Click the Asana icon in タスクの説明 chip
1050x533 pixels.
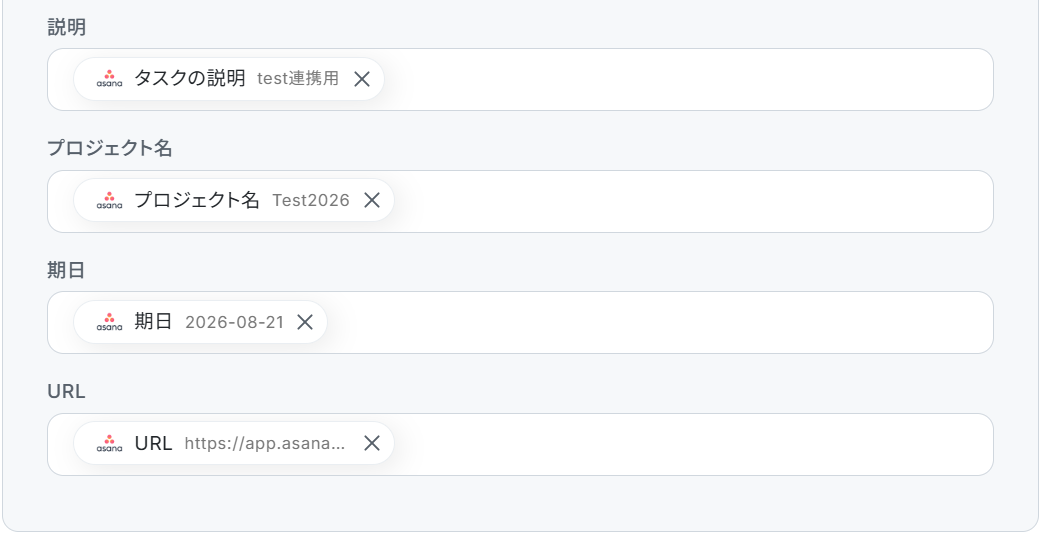[x=109, y=79]
